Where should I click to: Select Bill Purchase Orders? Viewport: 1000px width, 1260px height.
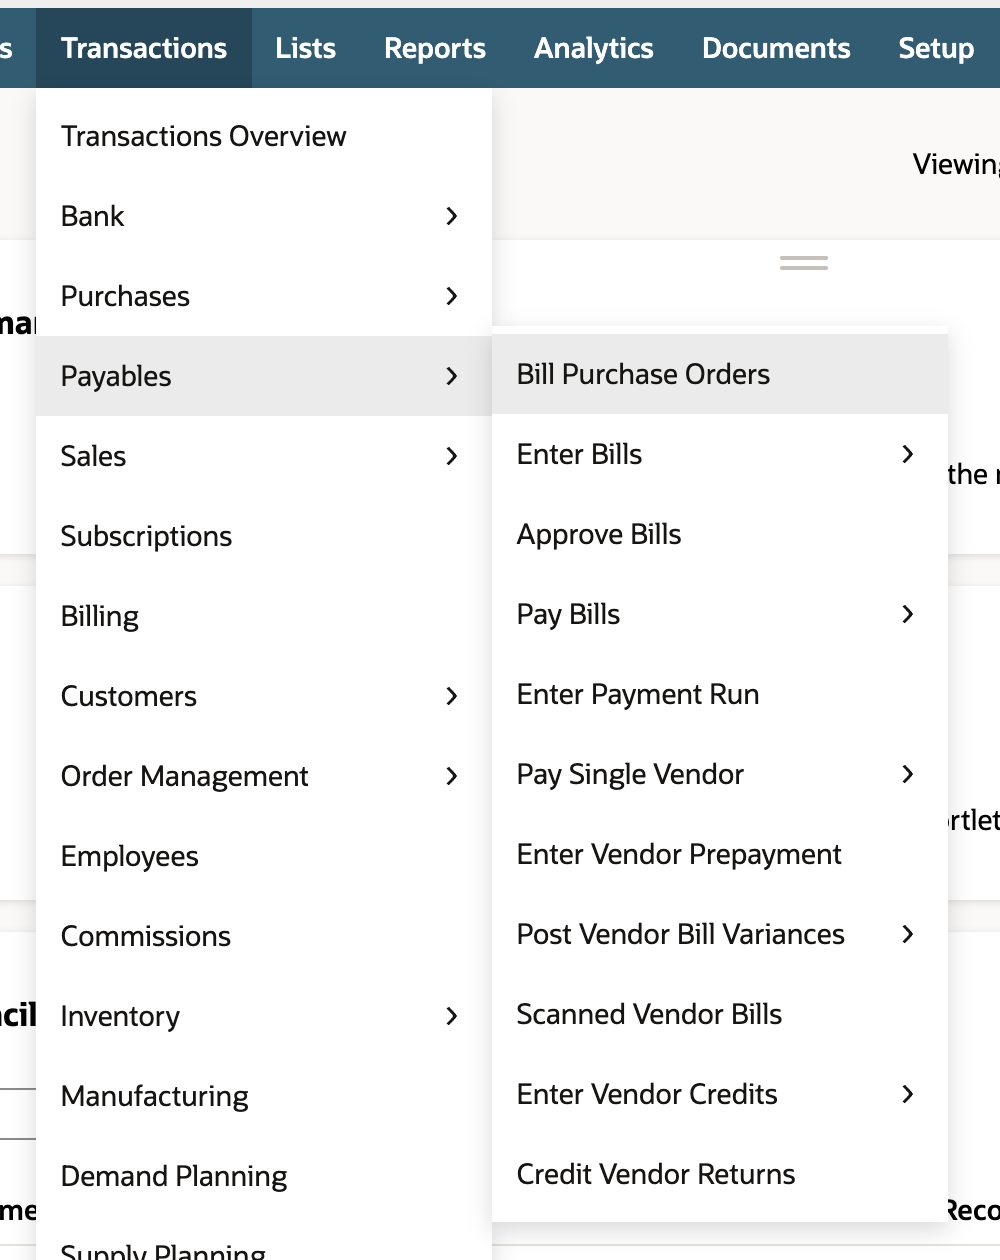point(720,374)
